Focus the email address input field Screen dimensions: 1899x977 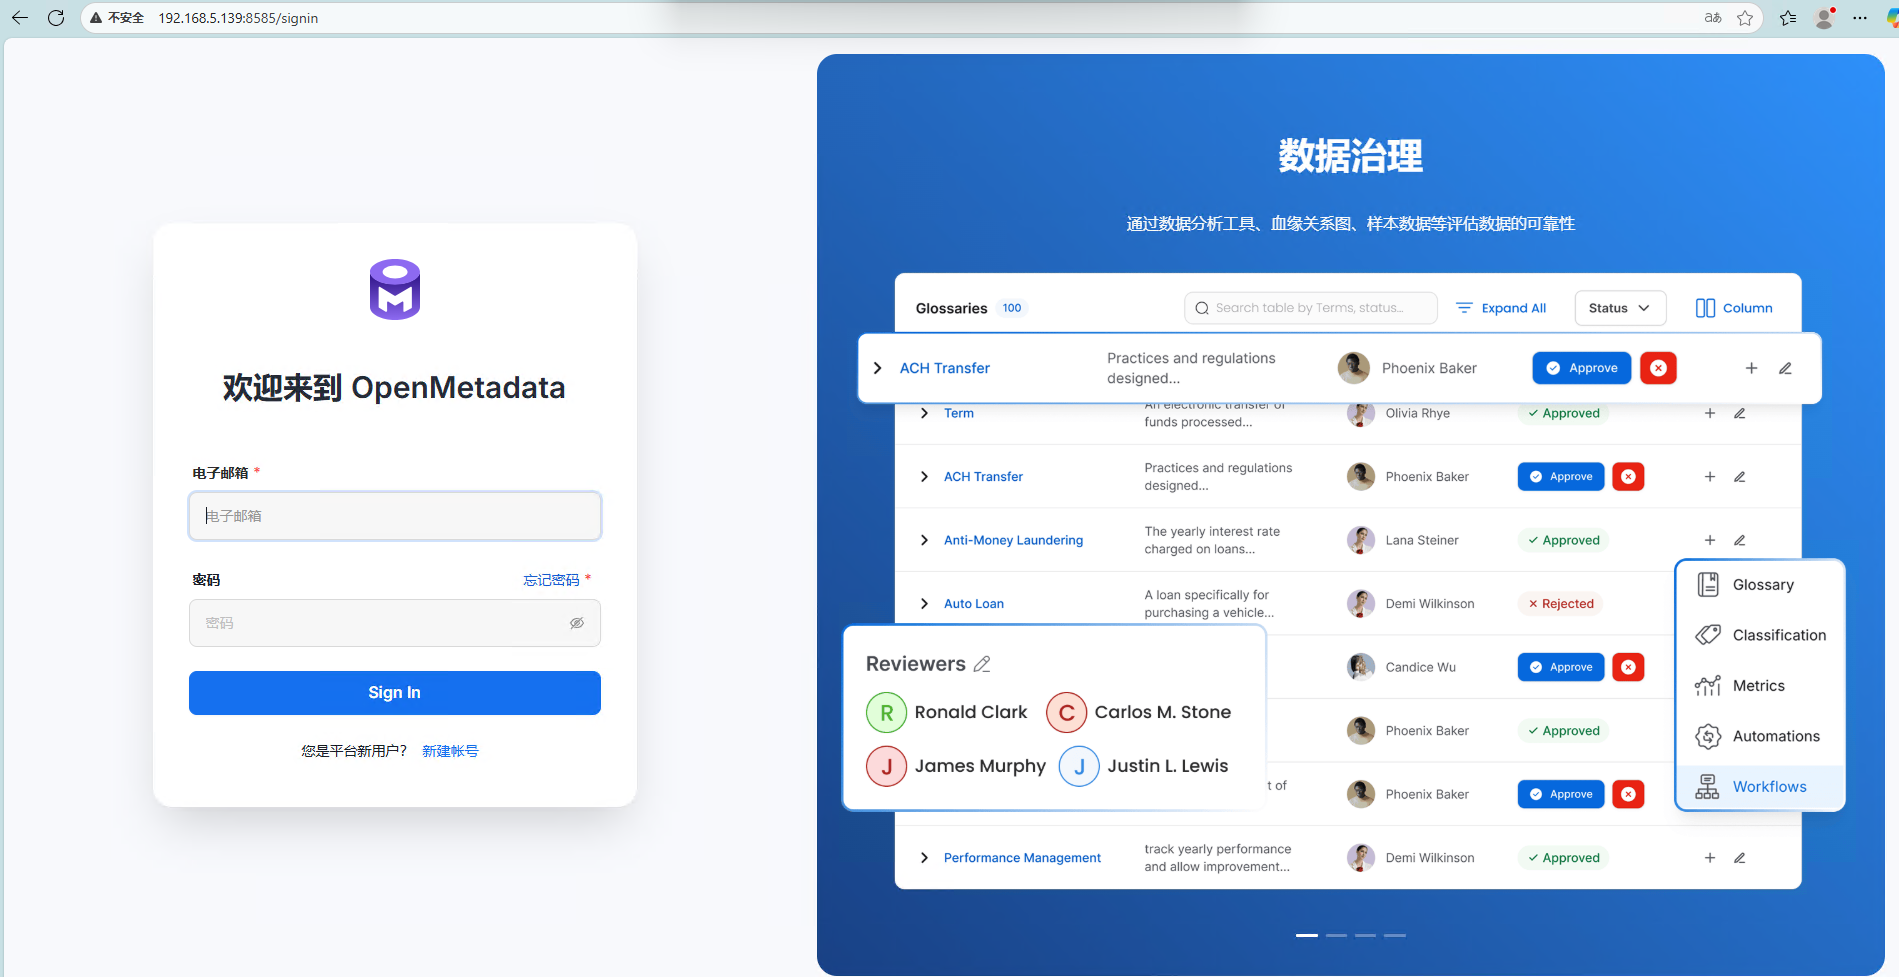coord(395,516)
